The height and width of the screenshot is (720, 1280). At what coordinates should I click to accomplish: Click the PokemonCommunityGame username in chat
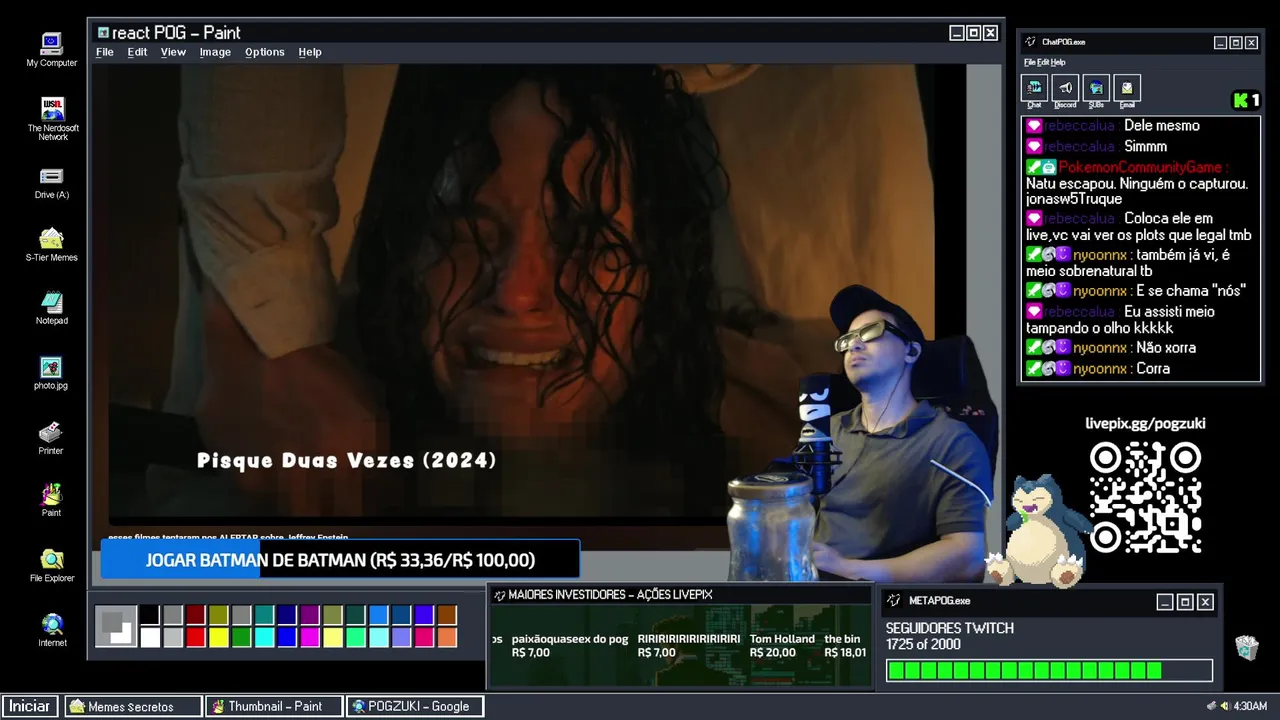tap(1140, 167)
